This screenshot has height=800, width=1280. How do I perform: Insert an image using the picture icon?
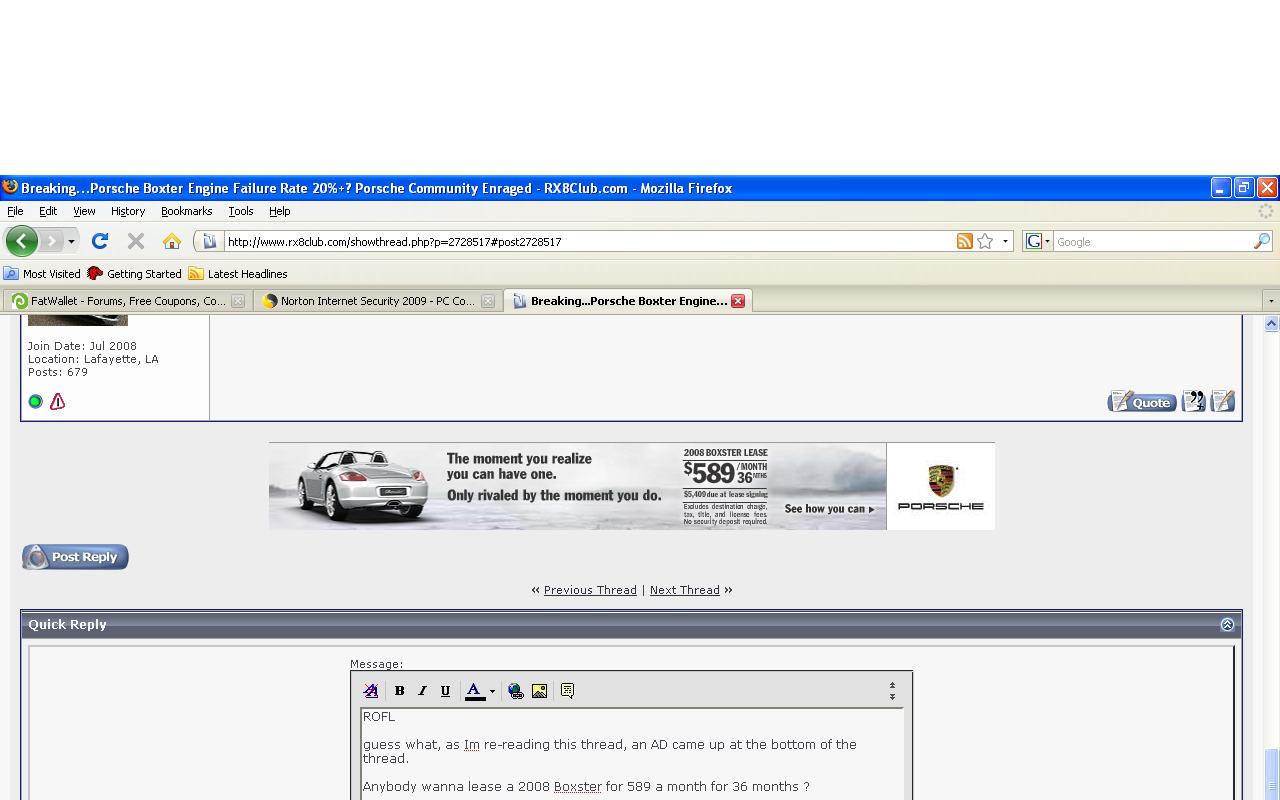[x=539, y=691]
